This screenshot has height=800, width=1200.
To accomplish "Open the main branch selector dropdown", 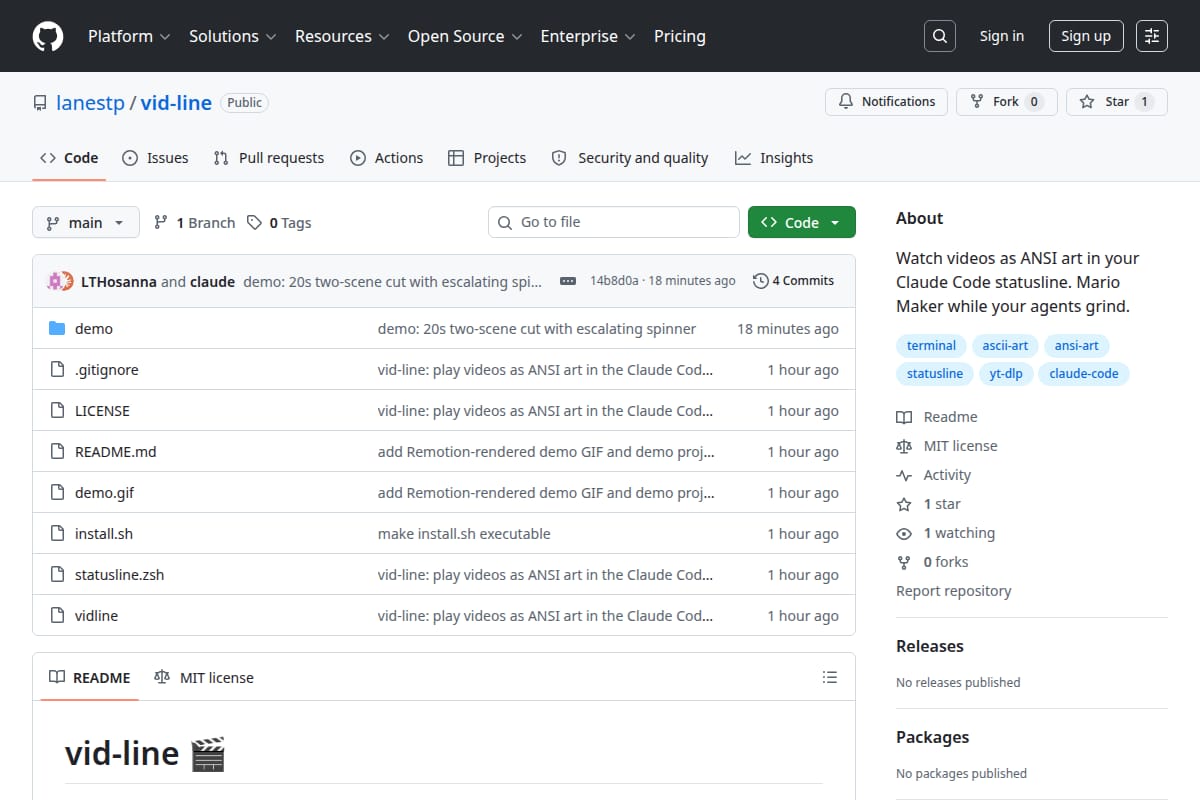I will [85, 222].
